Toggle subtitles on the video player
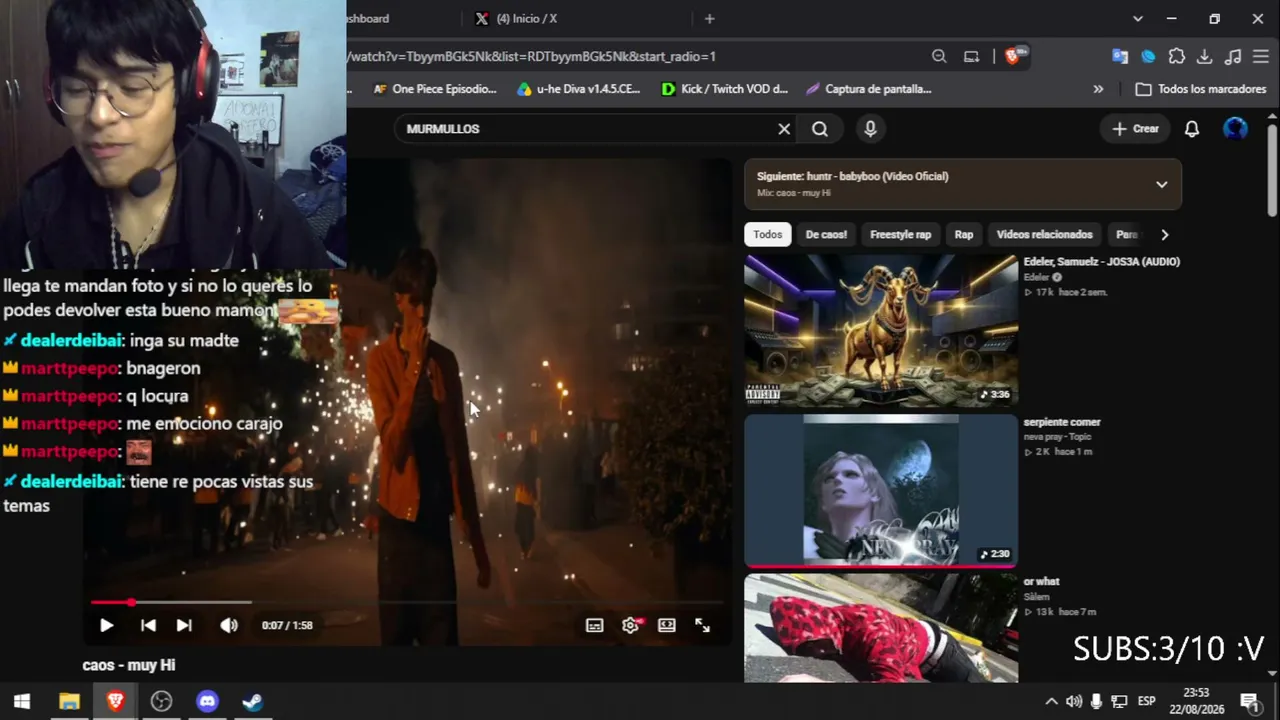Image resolution: width=1280 pixels, height=720 pixels. pyautogui.click(x=594, y=625)
